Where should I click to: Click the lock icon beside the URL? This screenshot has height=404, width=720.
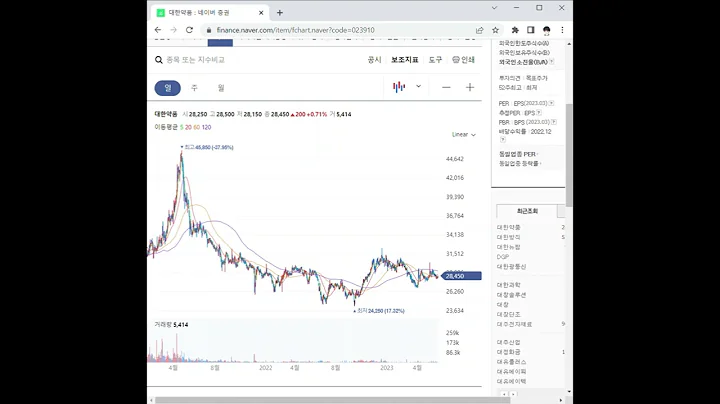coord(209,30)
